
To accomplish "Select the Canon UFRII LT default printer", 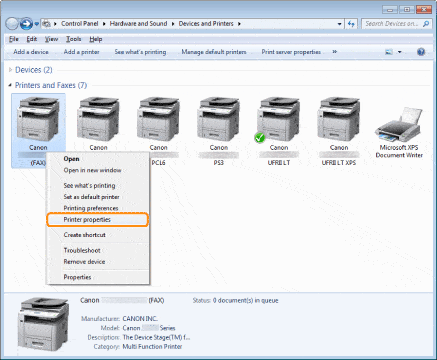I will (279, 119).
